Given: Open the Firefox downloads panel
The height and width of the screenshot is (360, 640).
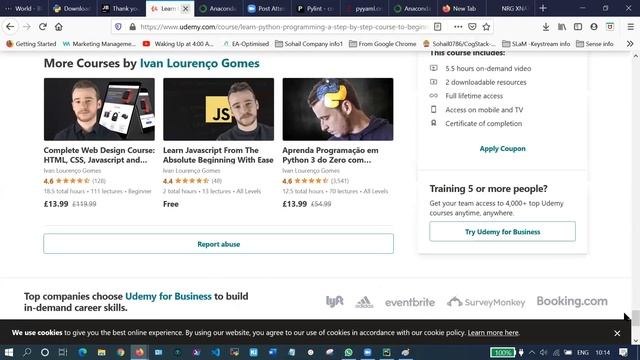Looking at the screenshot, I should pyautogui.click(x=546, y=27).
